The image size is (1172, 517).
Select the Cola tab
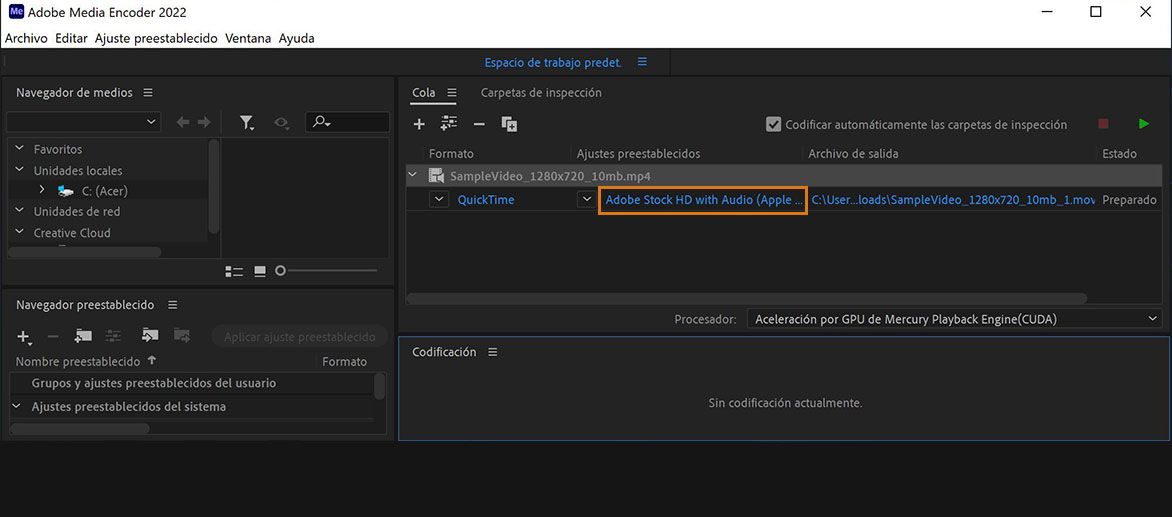pyautogui.click(x=424, y=93)
